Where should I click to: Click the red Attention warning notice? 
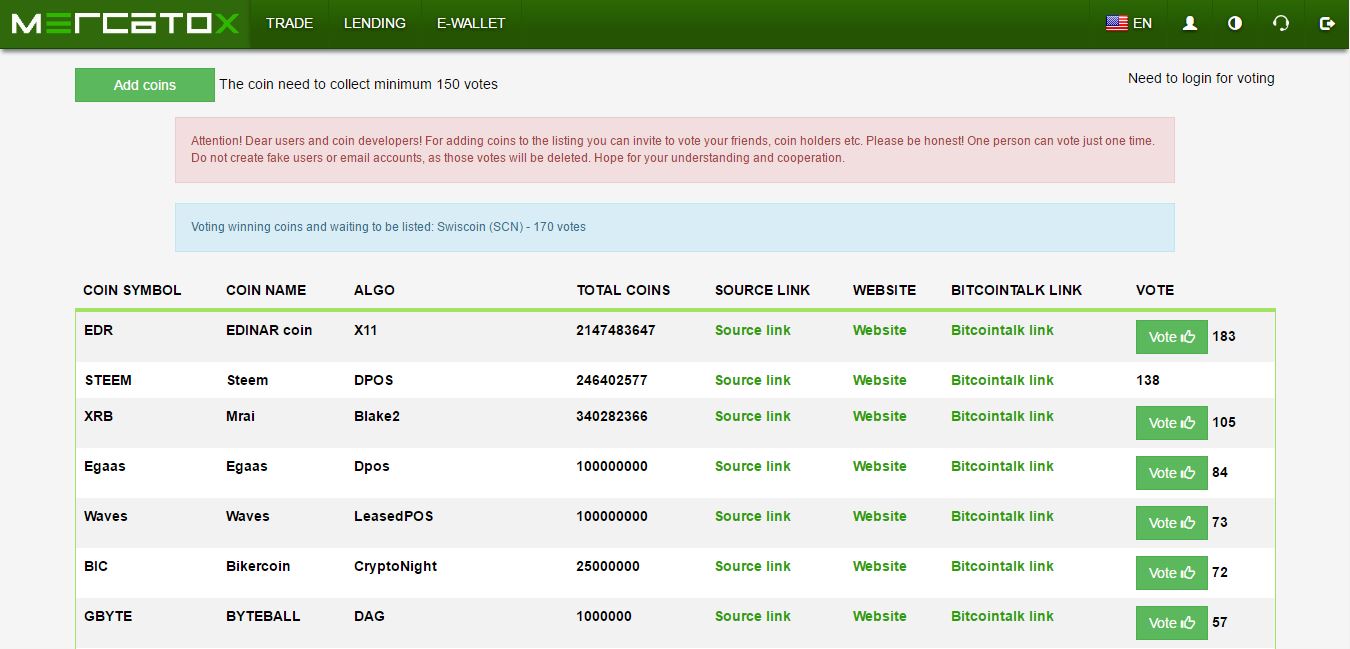[675, 150]
